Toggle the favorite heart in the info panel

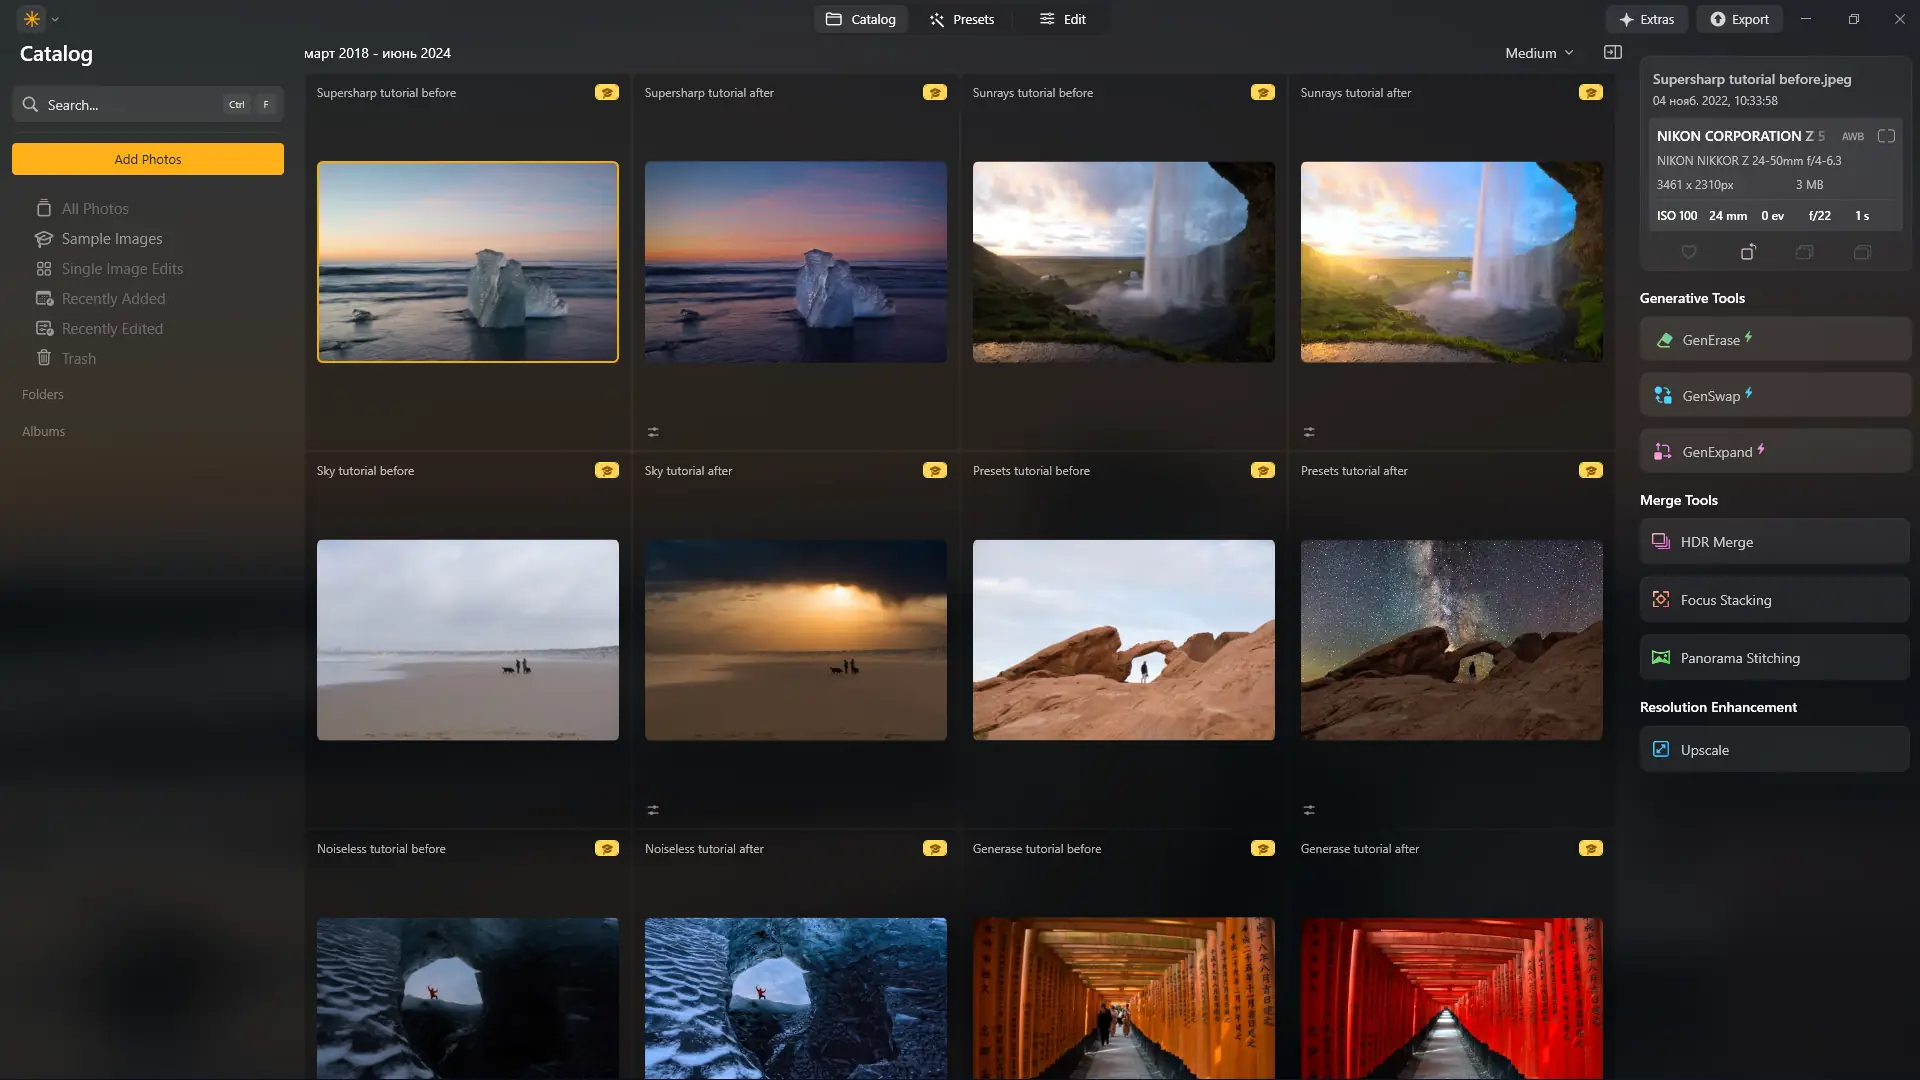tap(1689, 252)
